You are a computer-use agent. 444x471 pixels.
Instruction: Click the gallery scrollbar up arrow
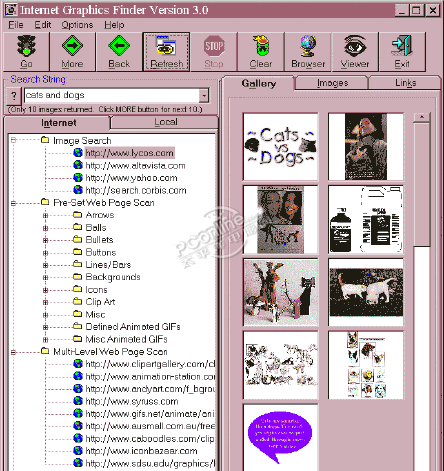(422, 117)
